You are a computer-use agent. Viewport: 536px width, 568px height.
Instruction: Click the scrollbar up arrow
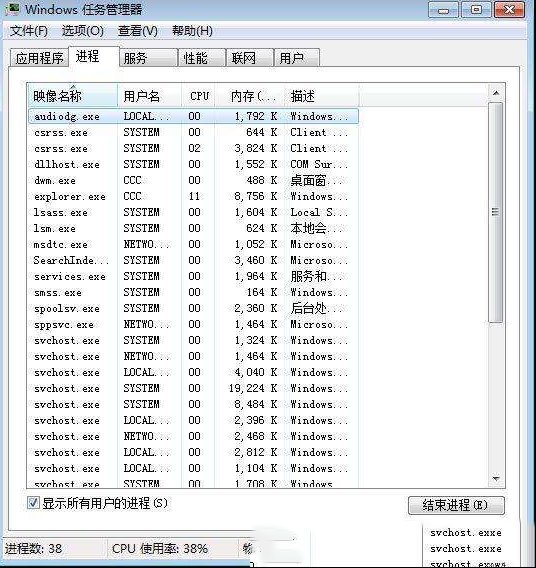point(496,93)
